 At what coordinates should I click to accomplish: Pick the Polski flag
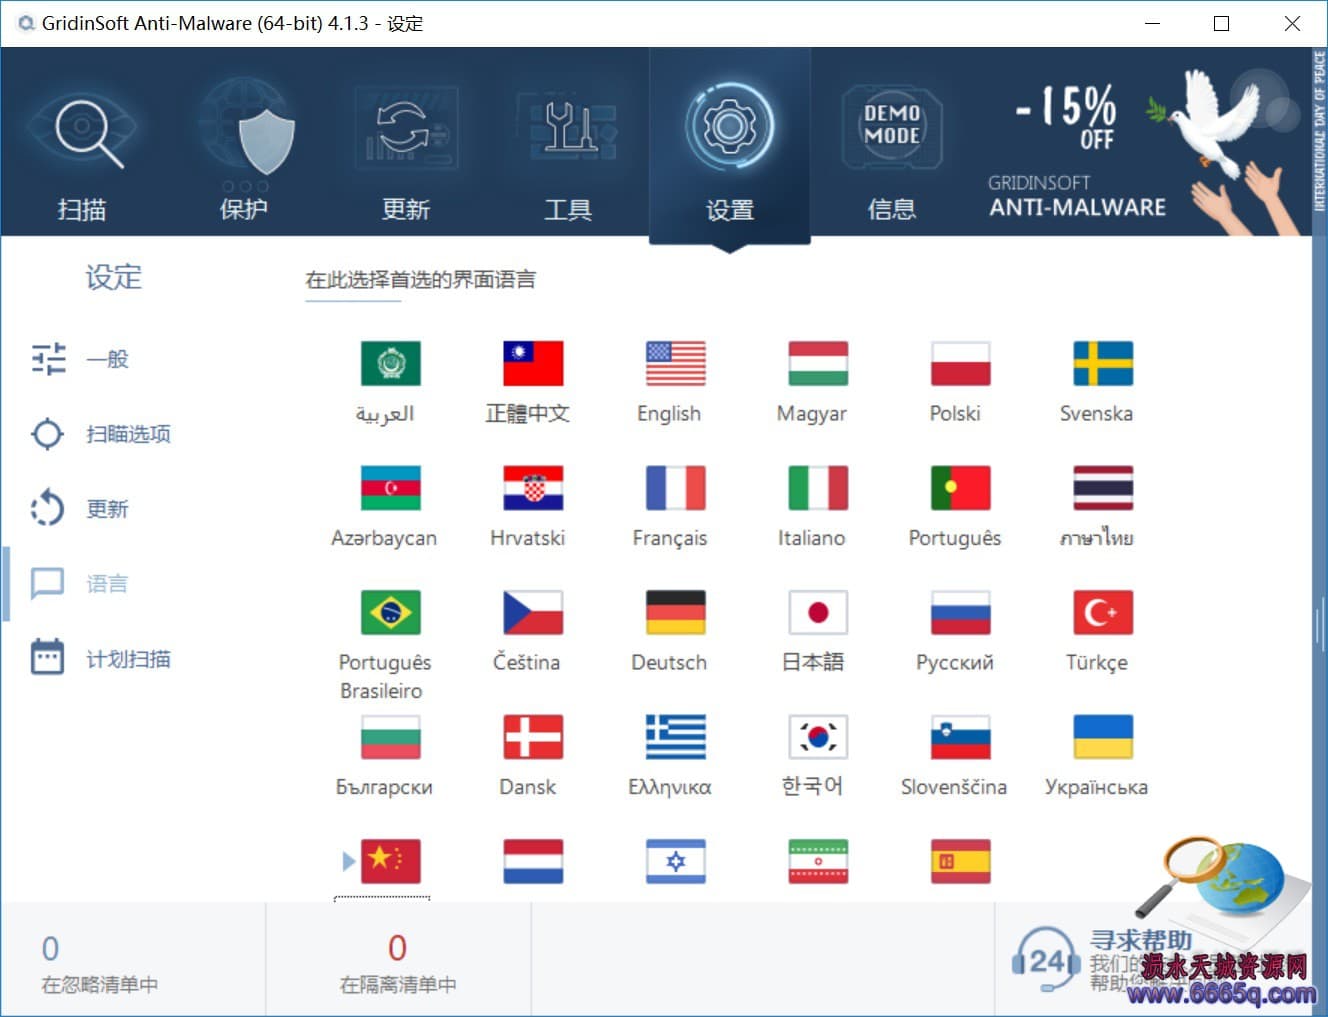[x=961, y=363]
